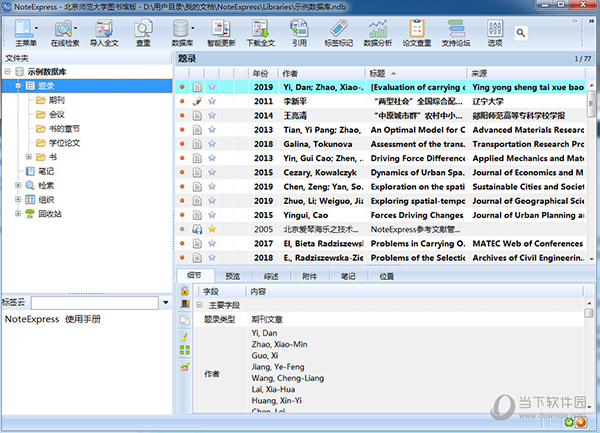
Task: Switch to the 附件 tab
Action: (310, 276)
